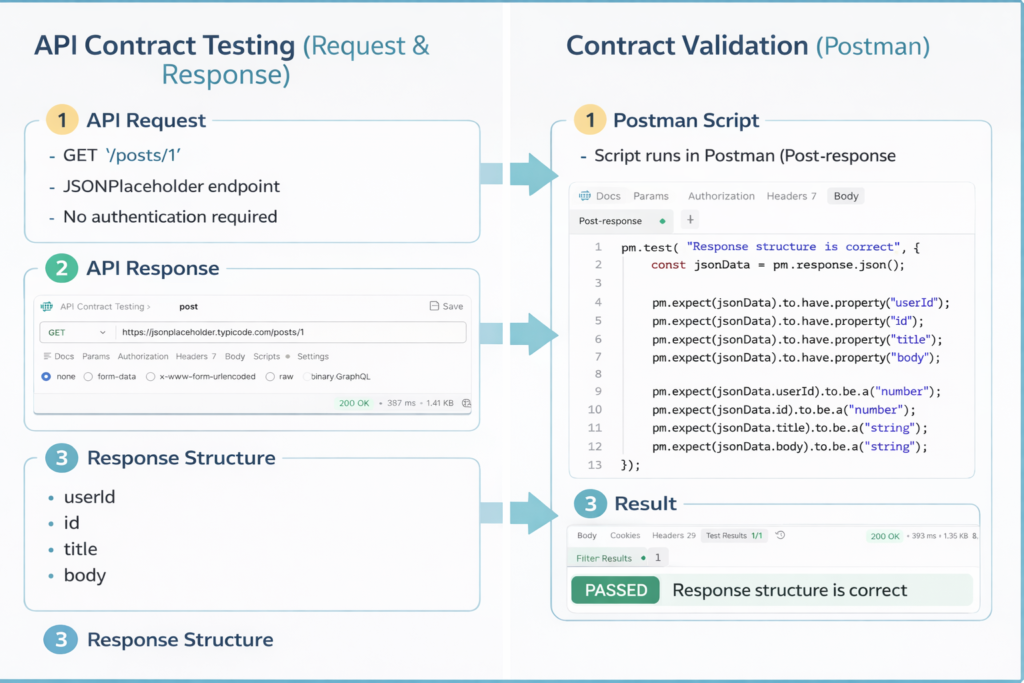
Task: Click the globe icon beside the 1.41 KB stat
Action: (466, 402)
